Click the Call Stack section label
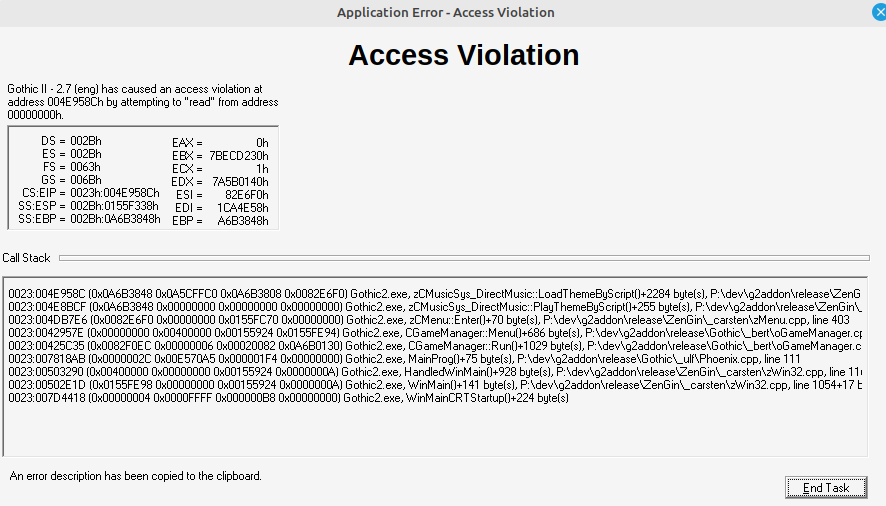Image resolution: width=886 pixels, height=506 pixels. (x=26, y=258)
